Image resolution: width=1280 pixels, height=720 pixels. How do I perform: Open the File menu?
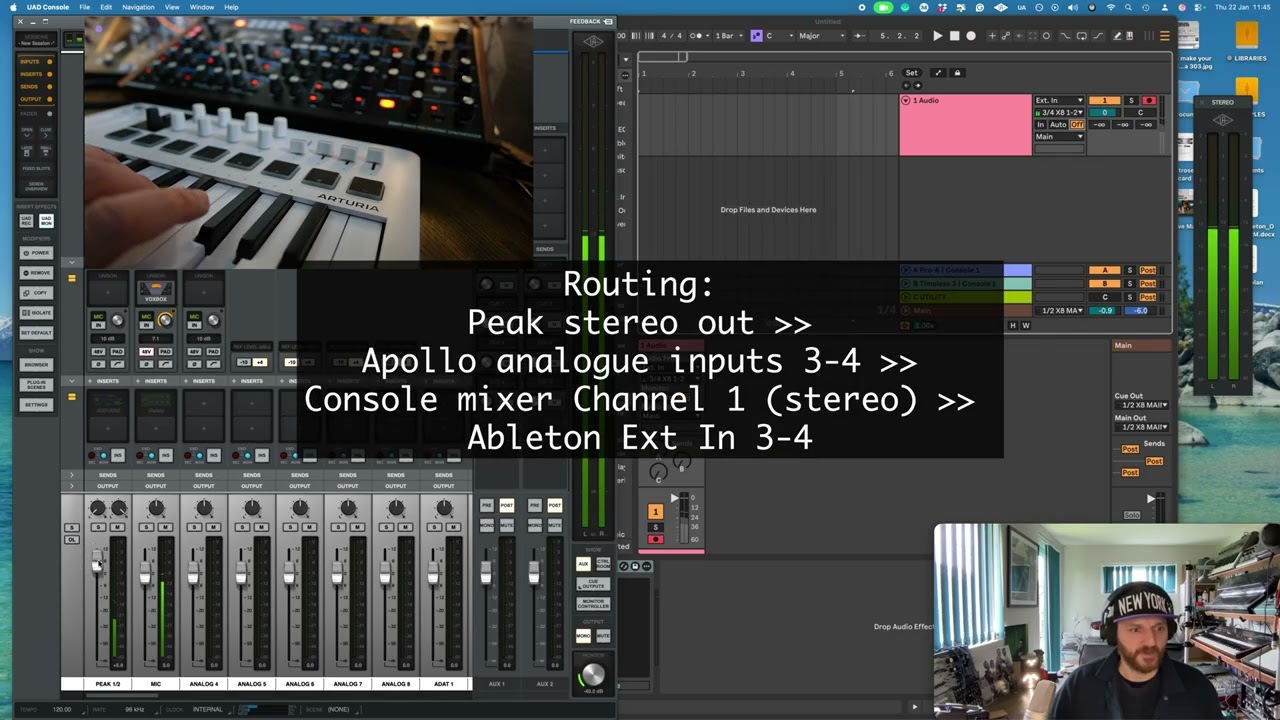pos(84,7)
